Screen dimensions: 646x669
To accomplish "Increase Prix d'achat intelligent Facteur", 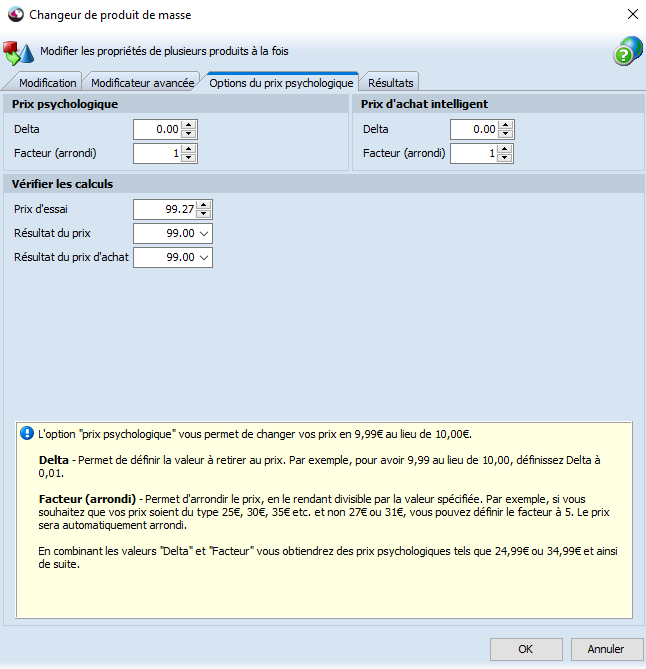I will point(505,149).
